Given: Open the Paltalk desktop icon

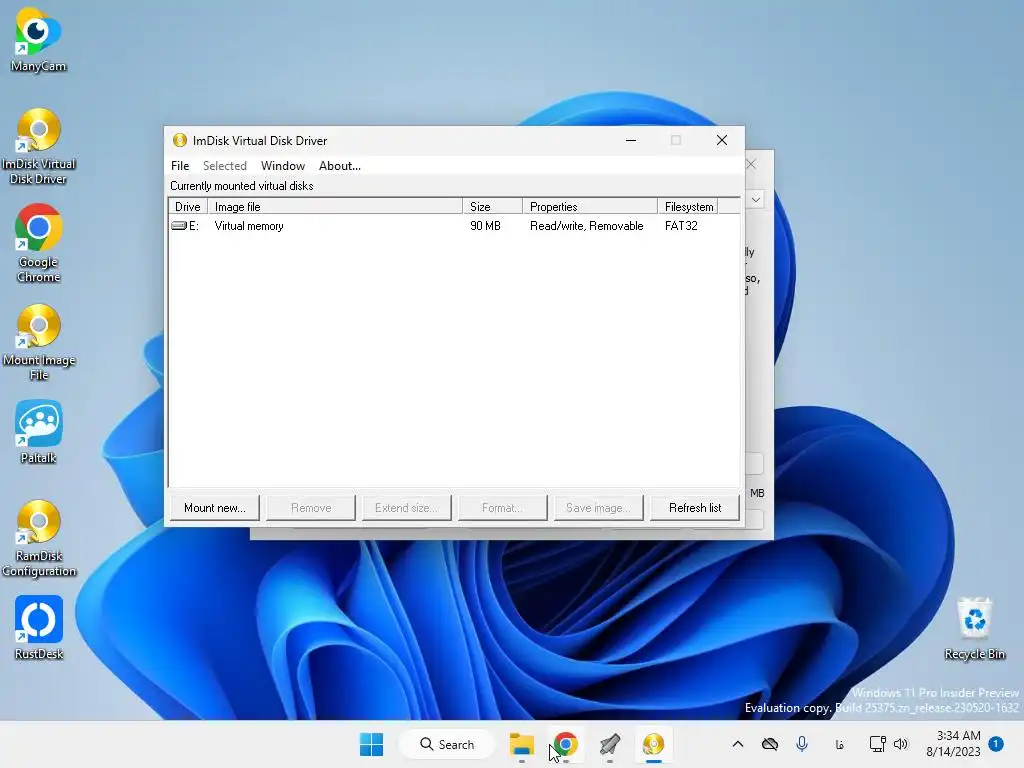Looking at the screenshot, I should click(39, 432).
